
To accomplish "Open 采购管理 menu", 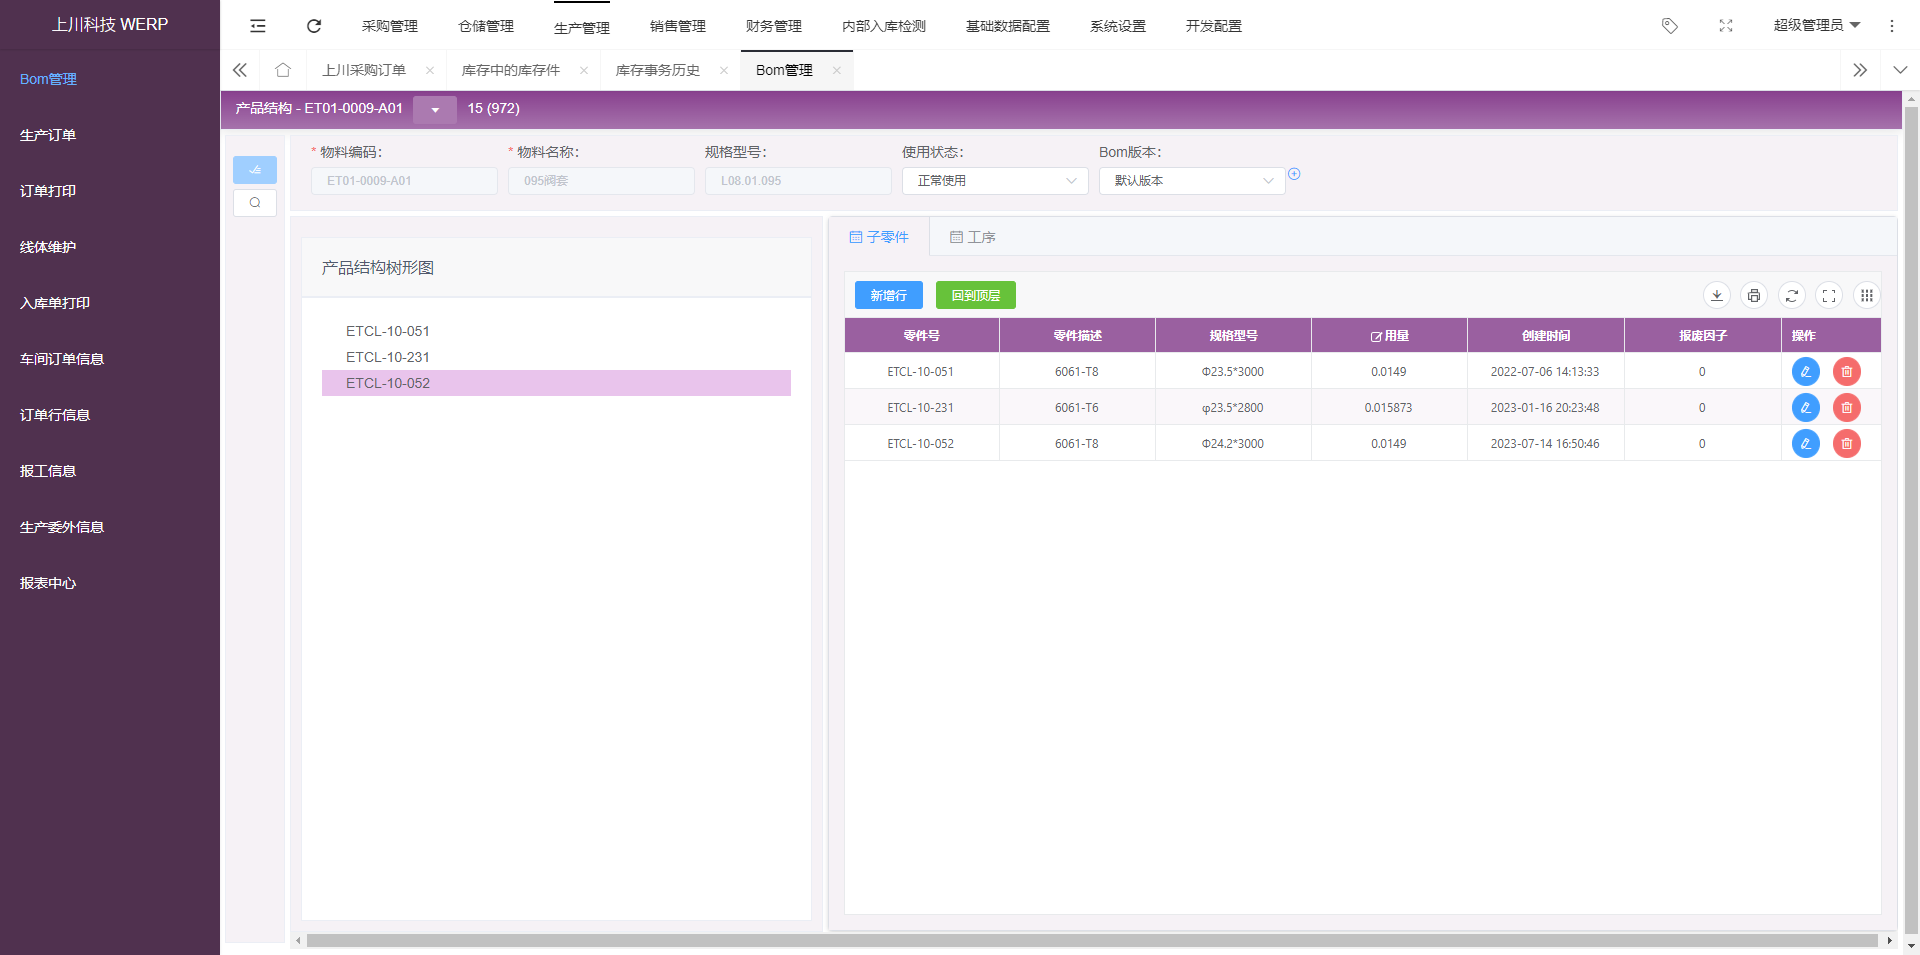I will tap(390, 26).
